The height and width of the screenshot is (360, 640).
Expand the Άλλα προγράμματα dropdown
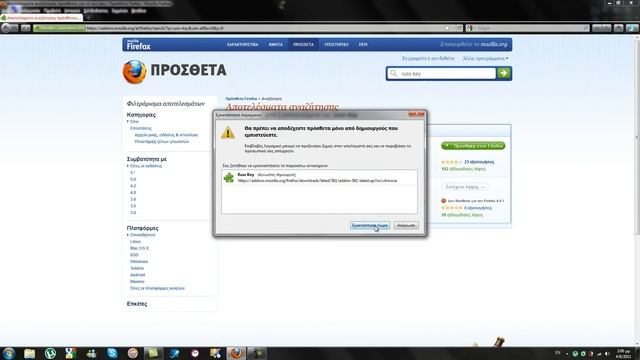click(x=485, y=58)
